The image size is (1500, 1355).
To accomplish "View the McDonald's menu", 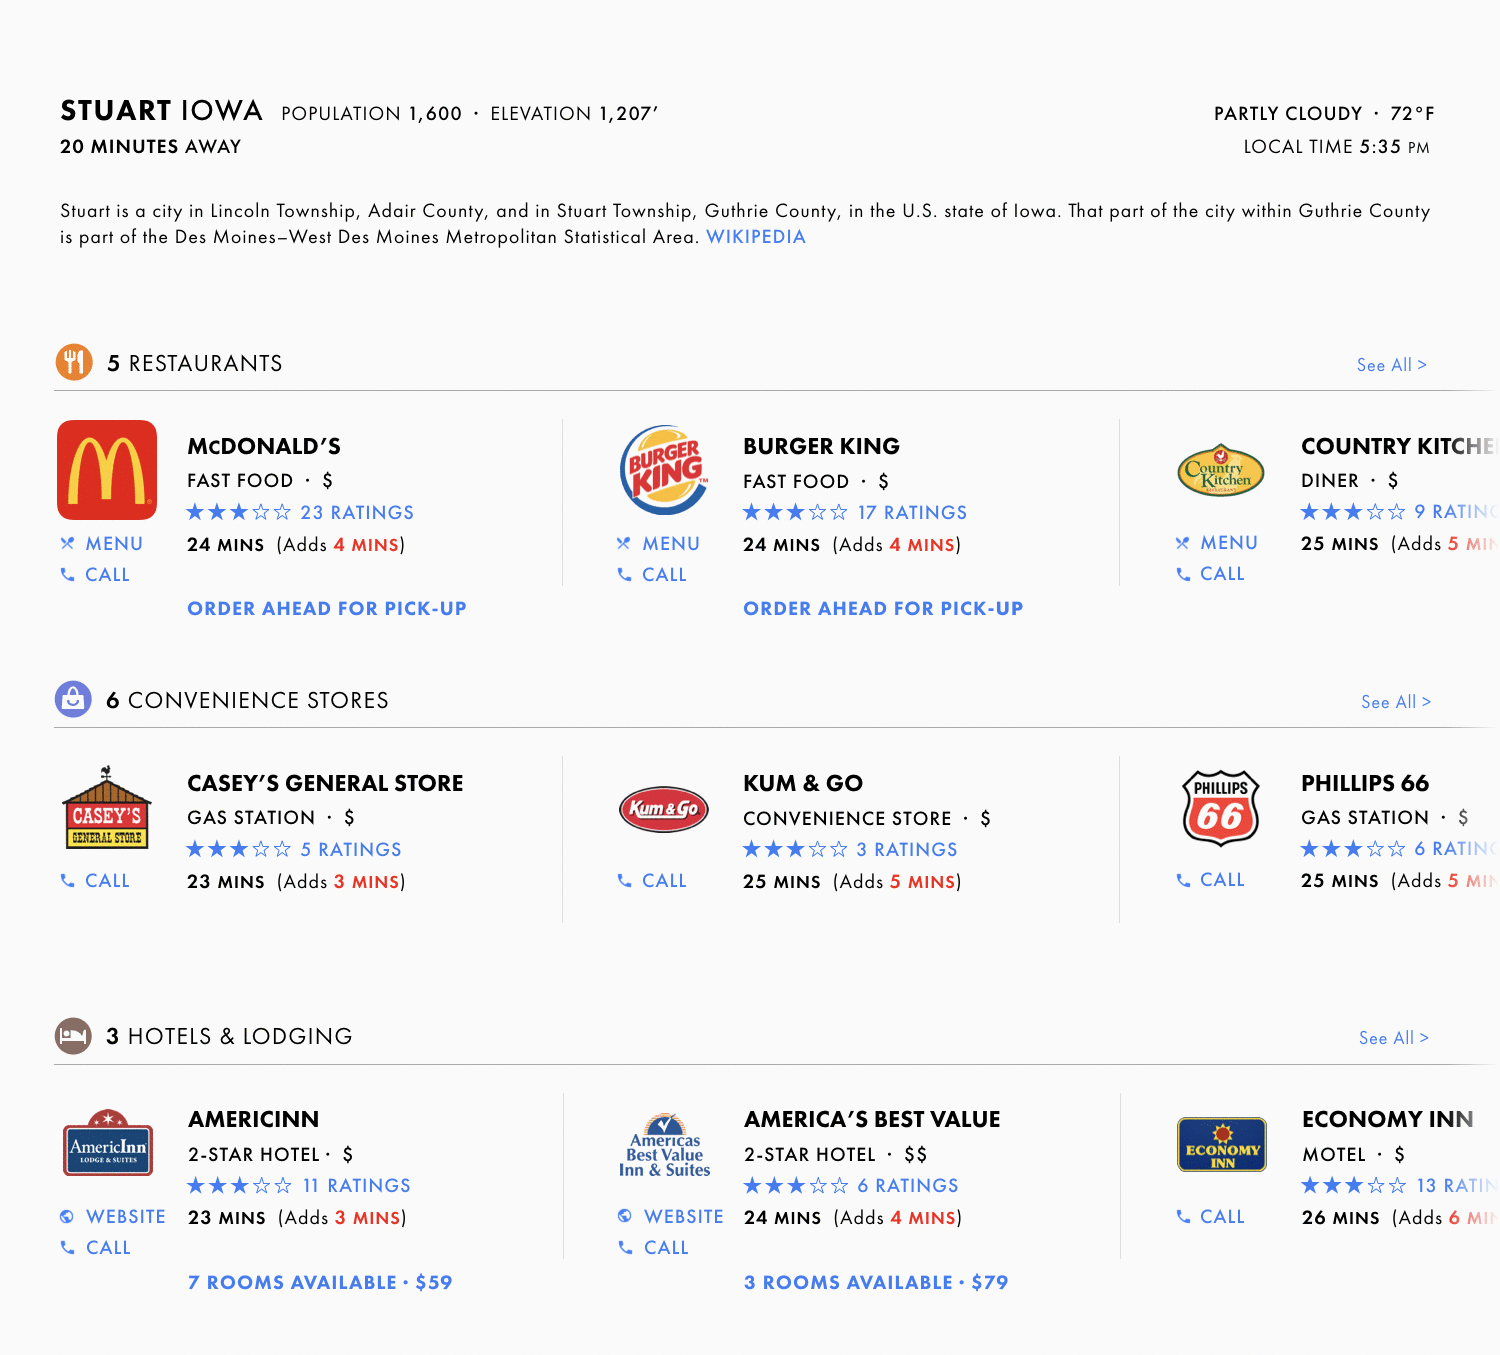I will [x=101, y=543].
